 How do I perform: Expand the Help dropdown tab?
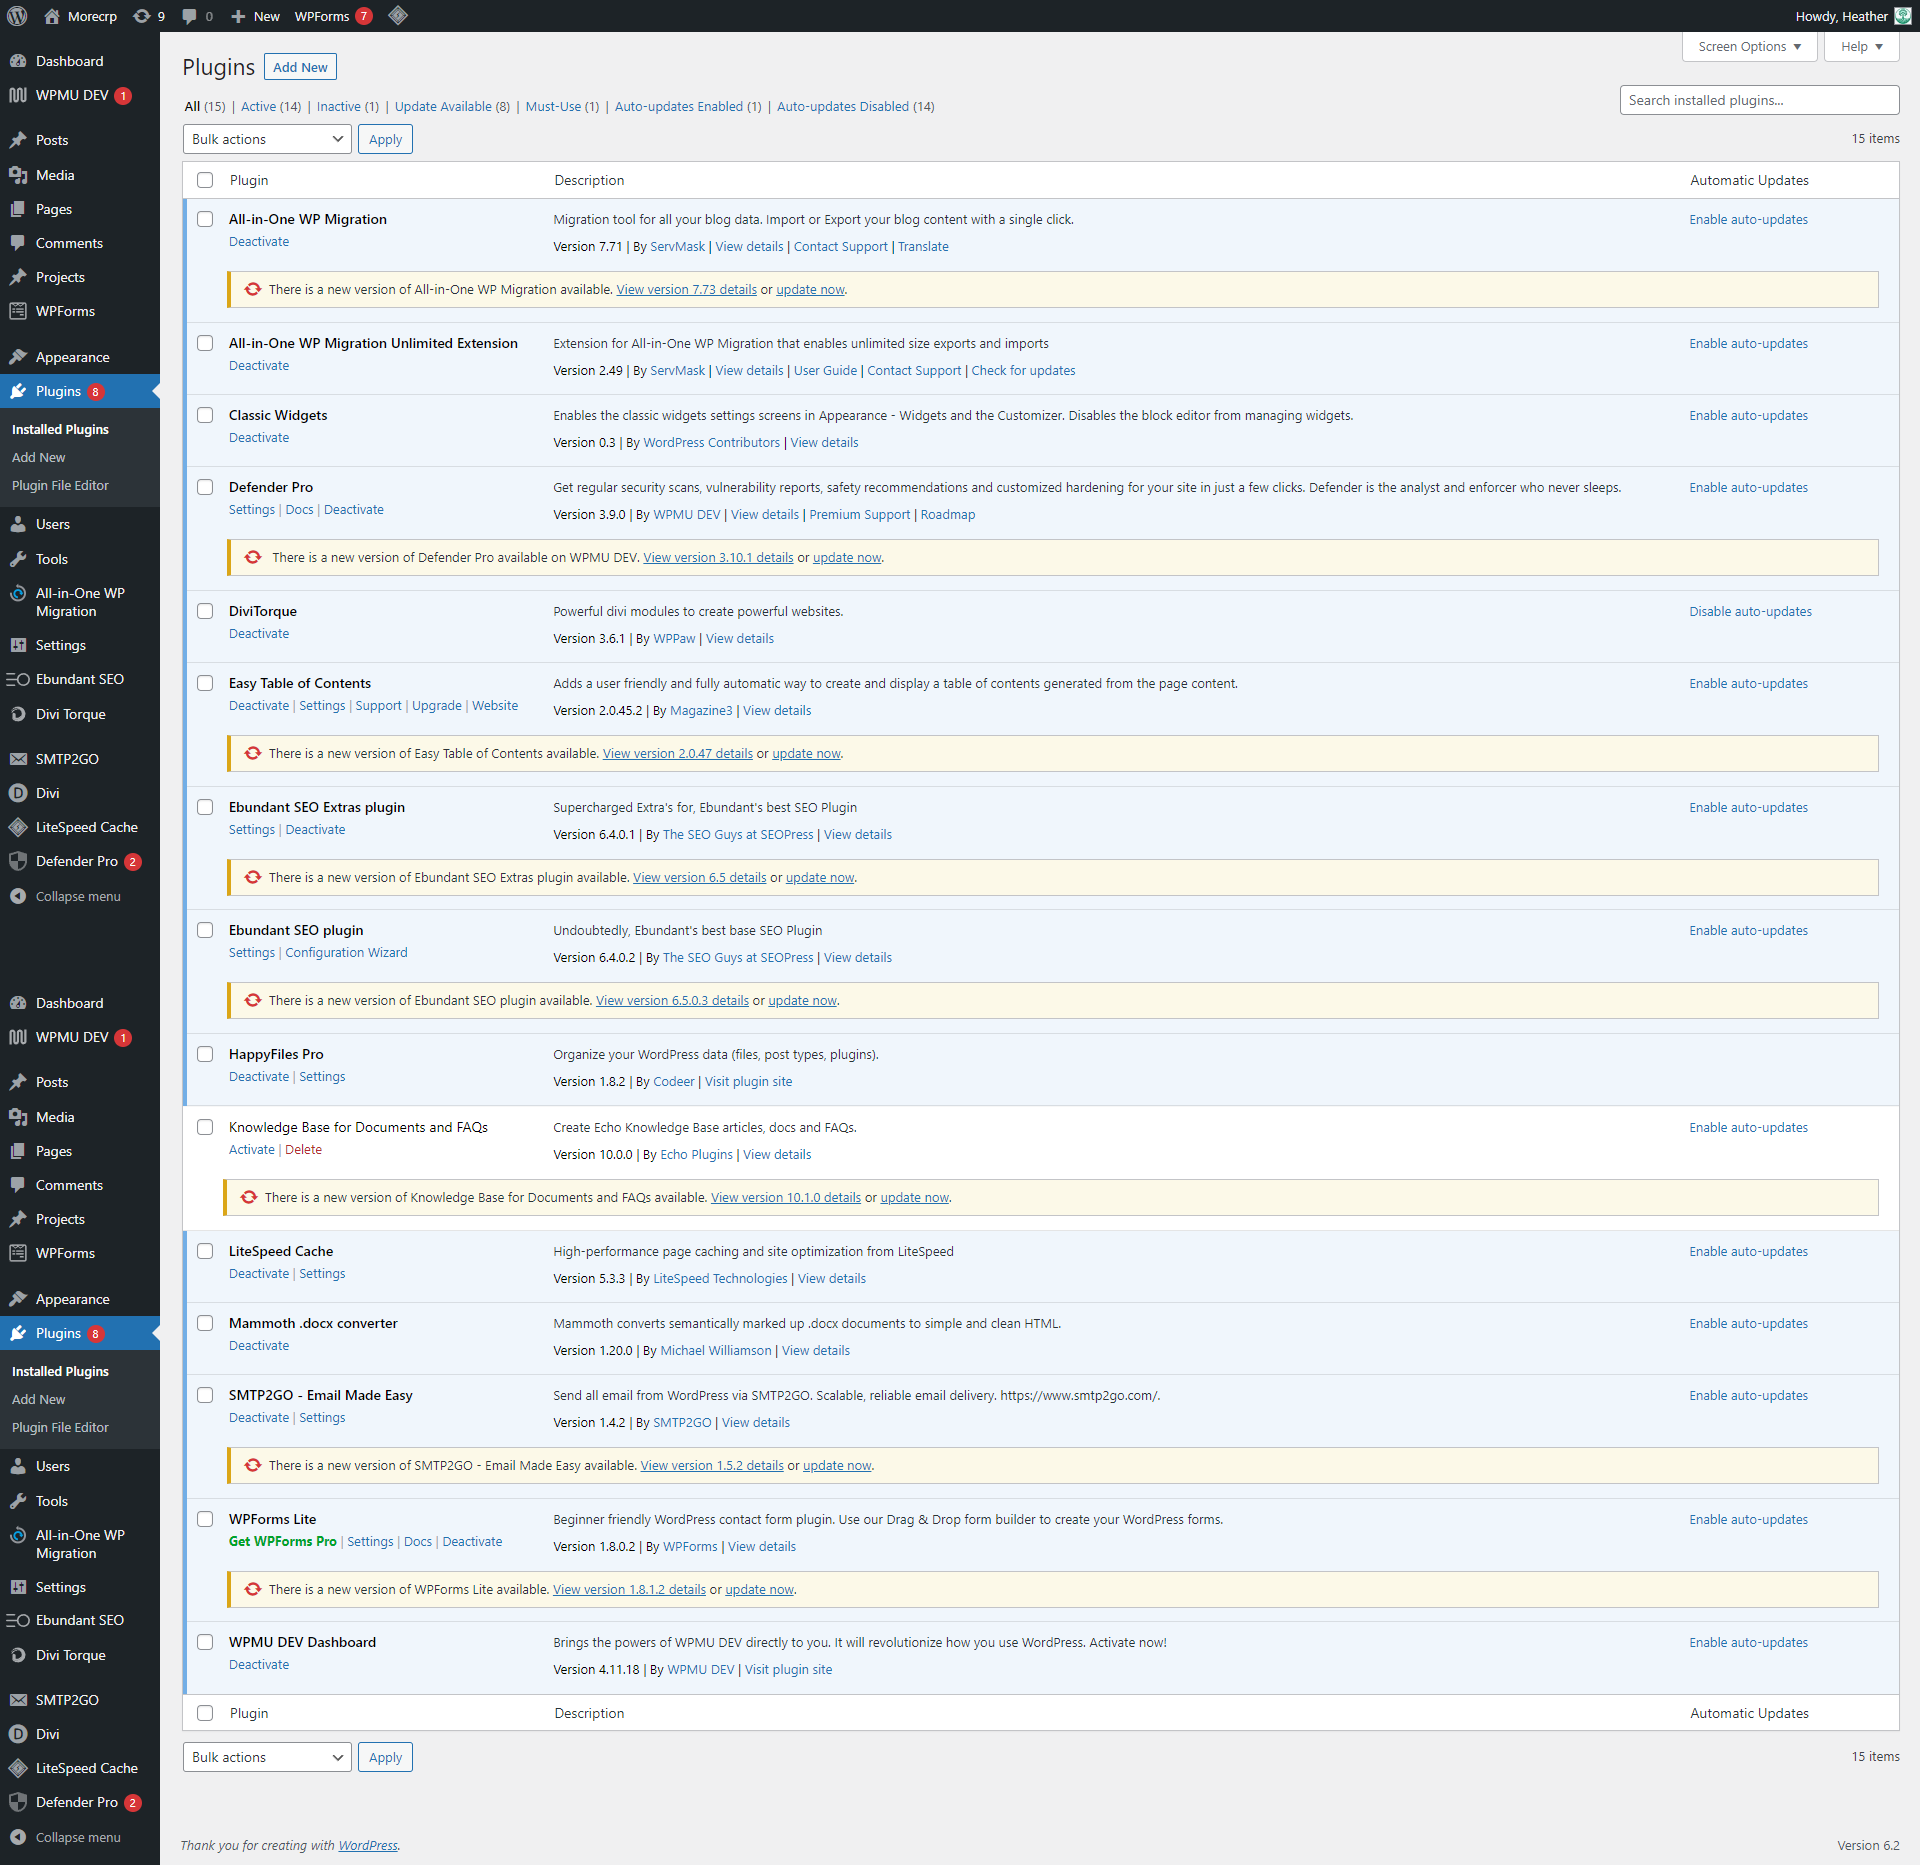tap(1860, 47)
